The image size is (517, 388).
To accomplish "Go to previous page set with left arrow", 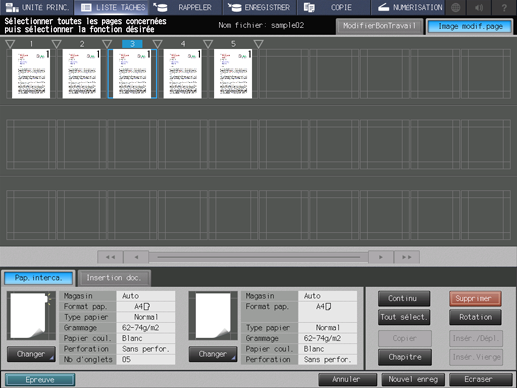I will [136, 257].
